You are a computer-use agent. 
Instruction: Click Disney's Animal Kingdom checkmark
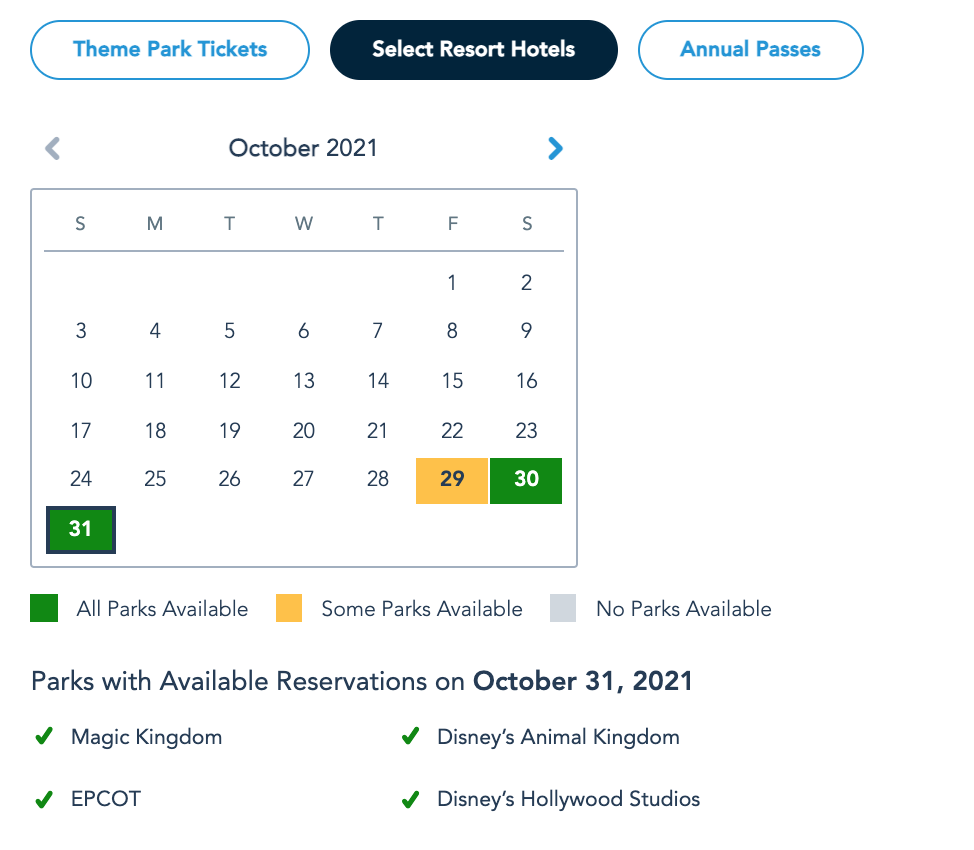point(409,737)
